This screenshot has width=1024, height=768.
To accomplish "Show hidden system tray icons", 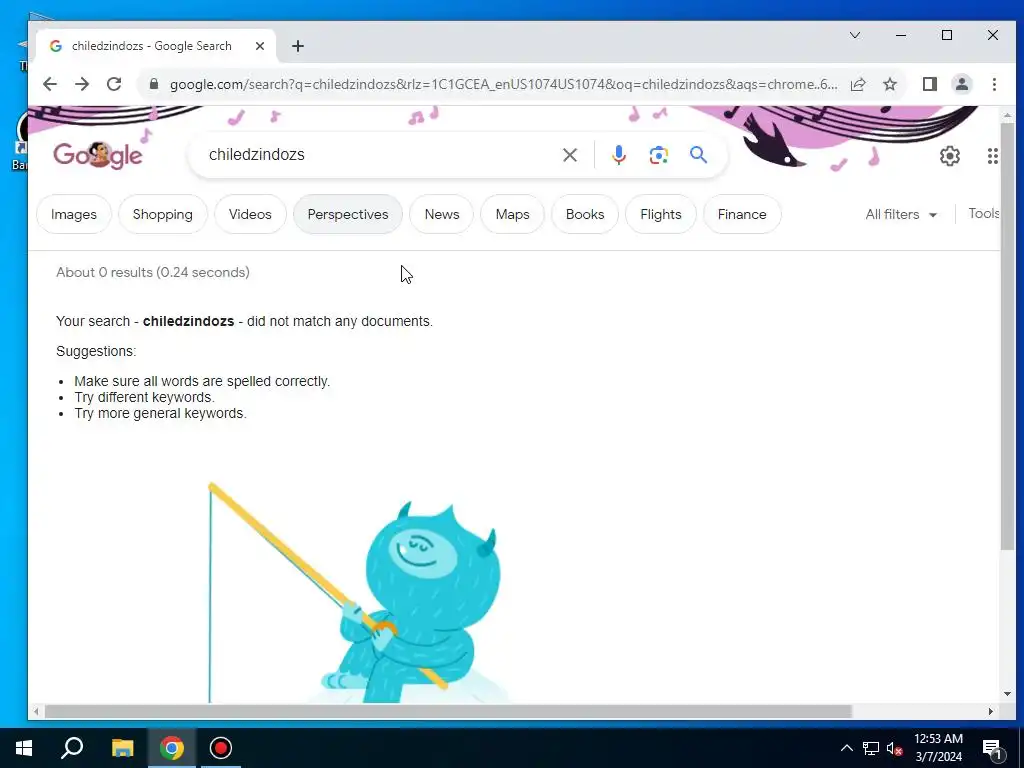I will click(x=846, y=748).
